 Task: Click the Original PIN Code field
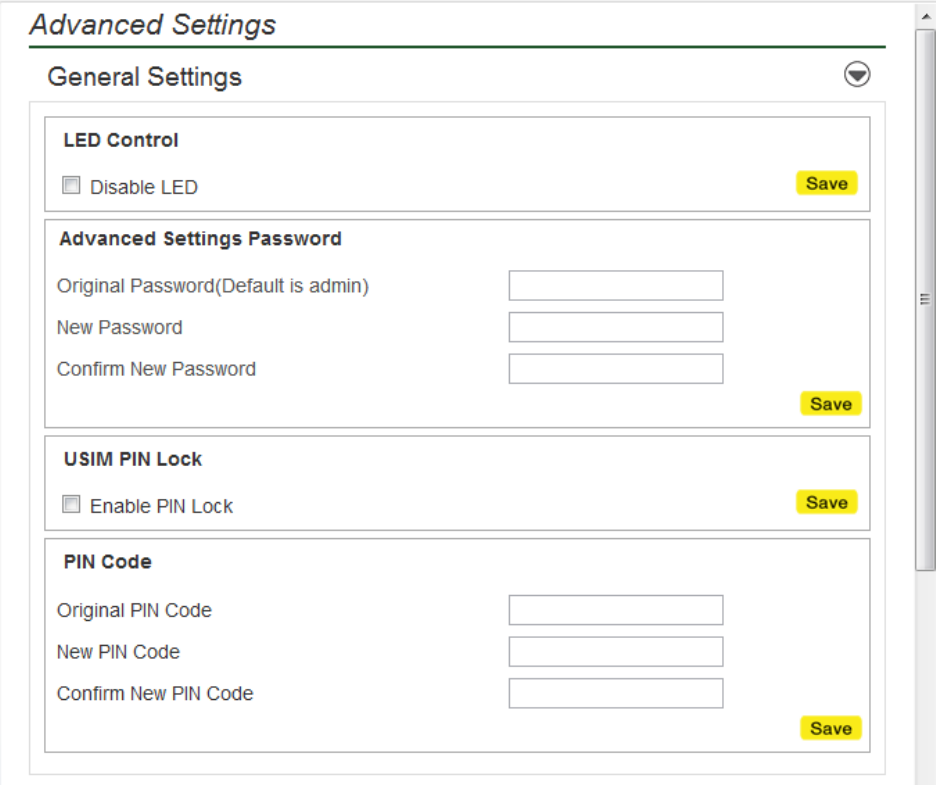click(615, 610)
